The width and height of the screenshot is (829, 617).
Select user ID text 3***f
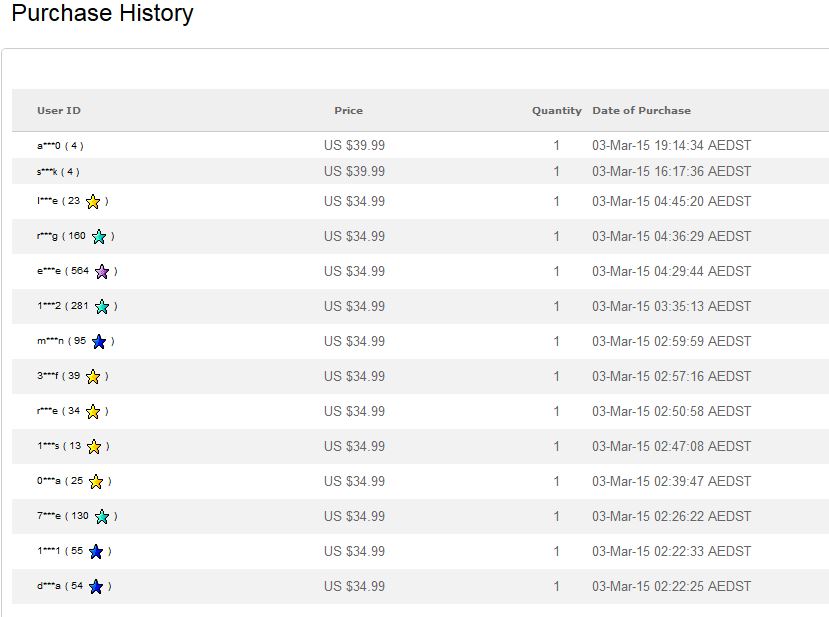click(48, 376)
